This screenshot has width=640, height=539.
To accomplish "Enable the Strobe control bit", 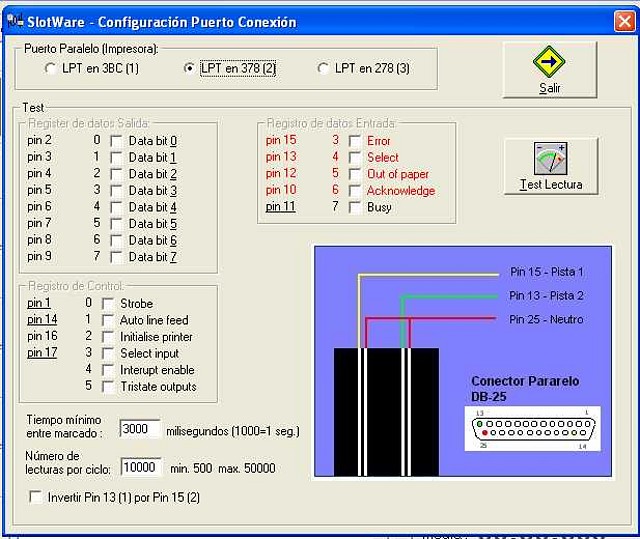I will [x=108, y=304].
